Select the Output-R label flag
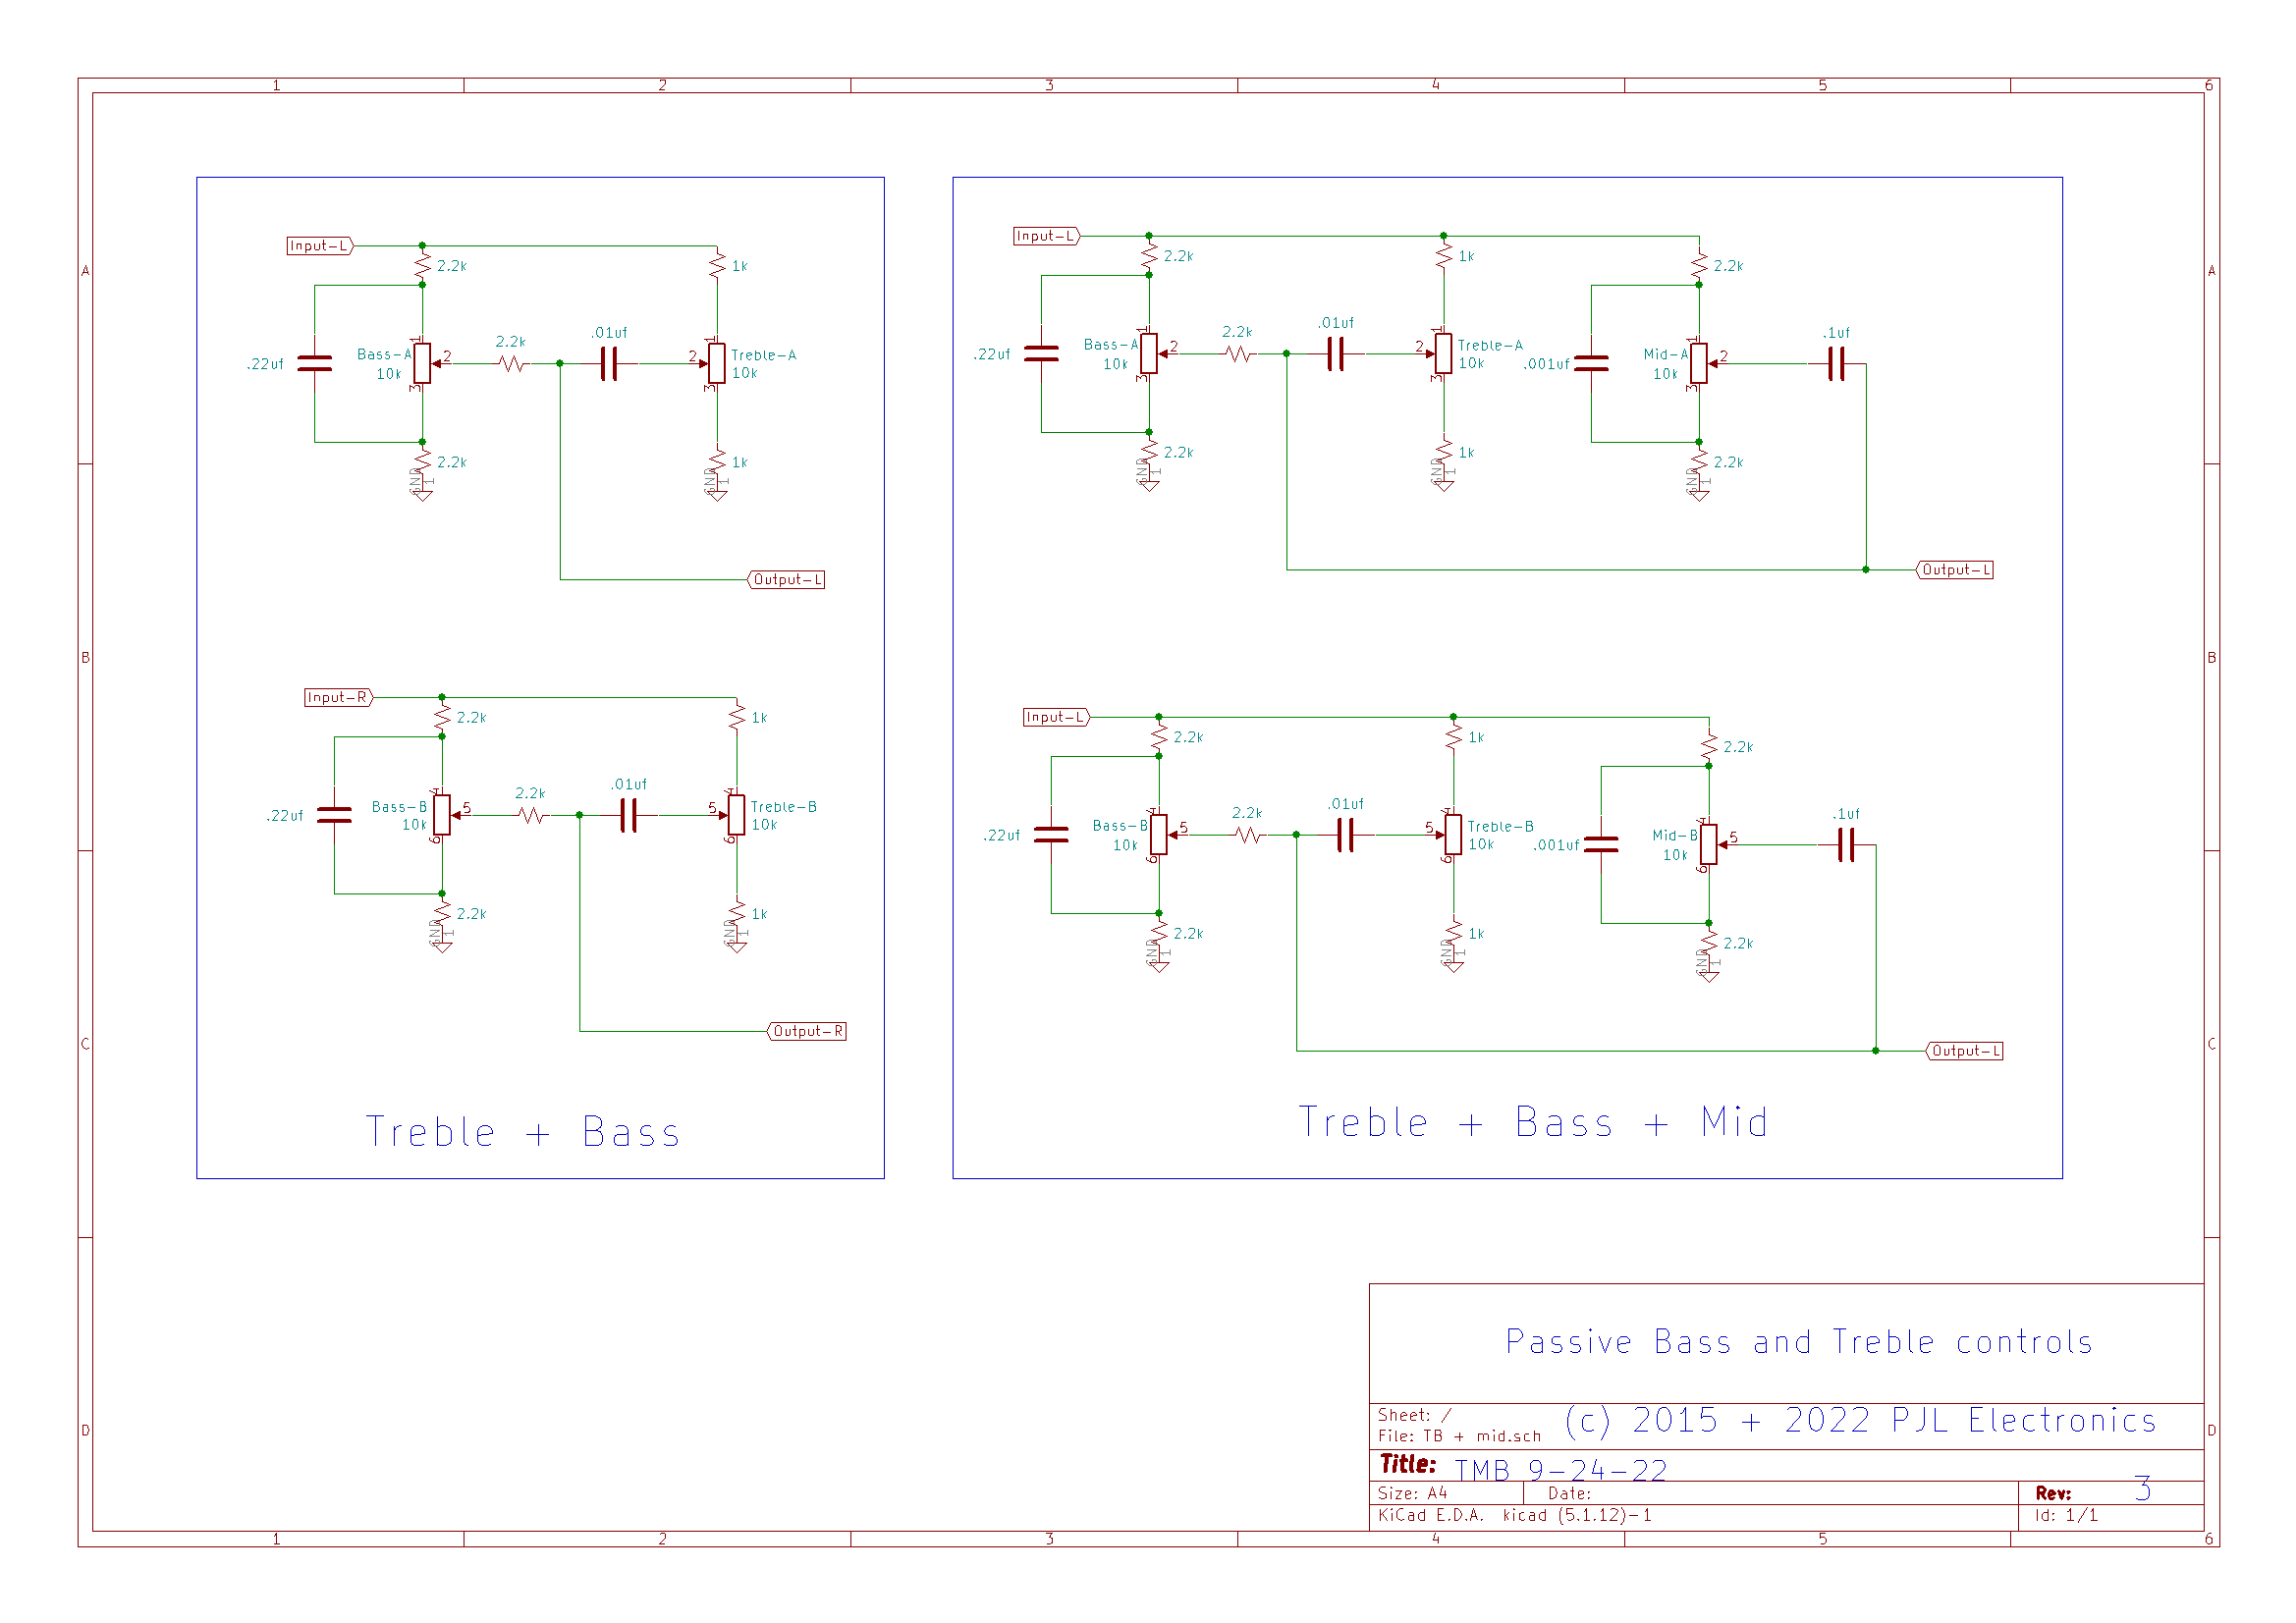The height and width of the screenshot is (1623, 2296). click(807, 1031)
